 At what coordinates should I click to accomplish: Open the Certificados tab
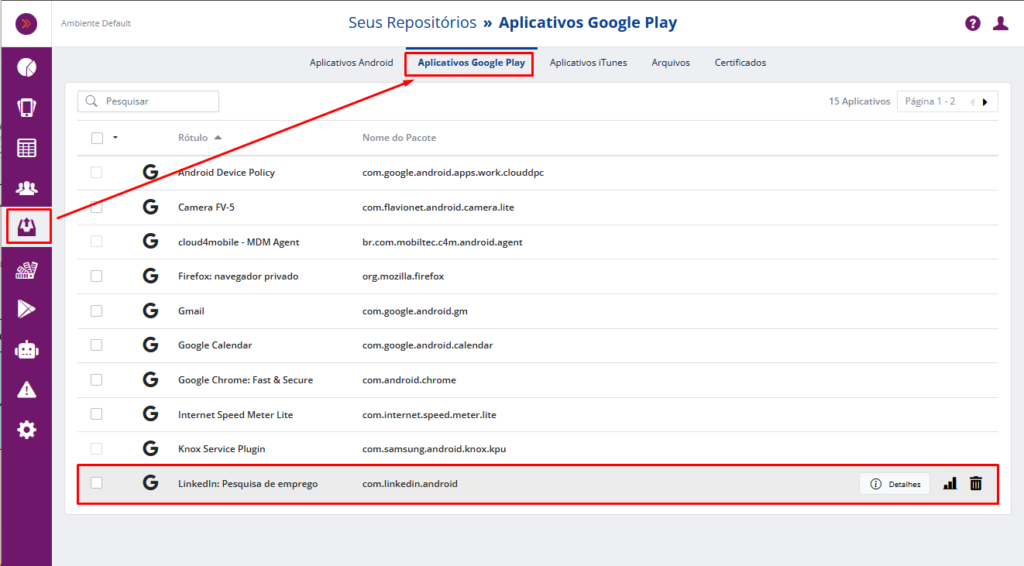coord(740,63)
